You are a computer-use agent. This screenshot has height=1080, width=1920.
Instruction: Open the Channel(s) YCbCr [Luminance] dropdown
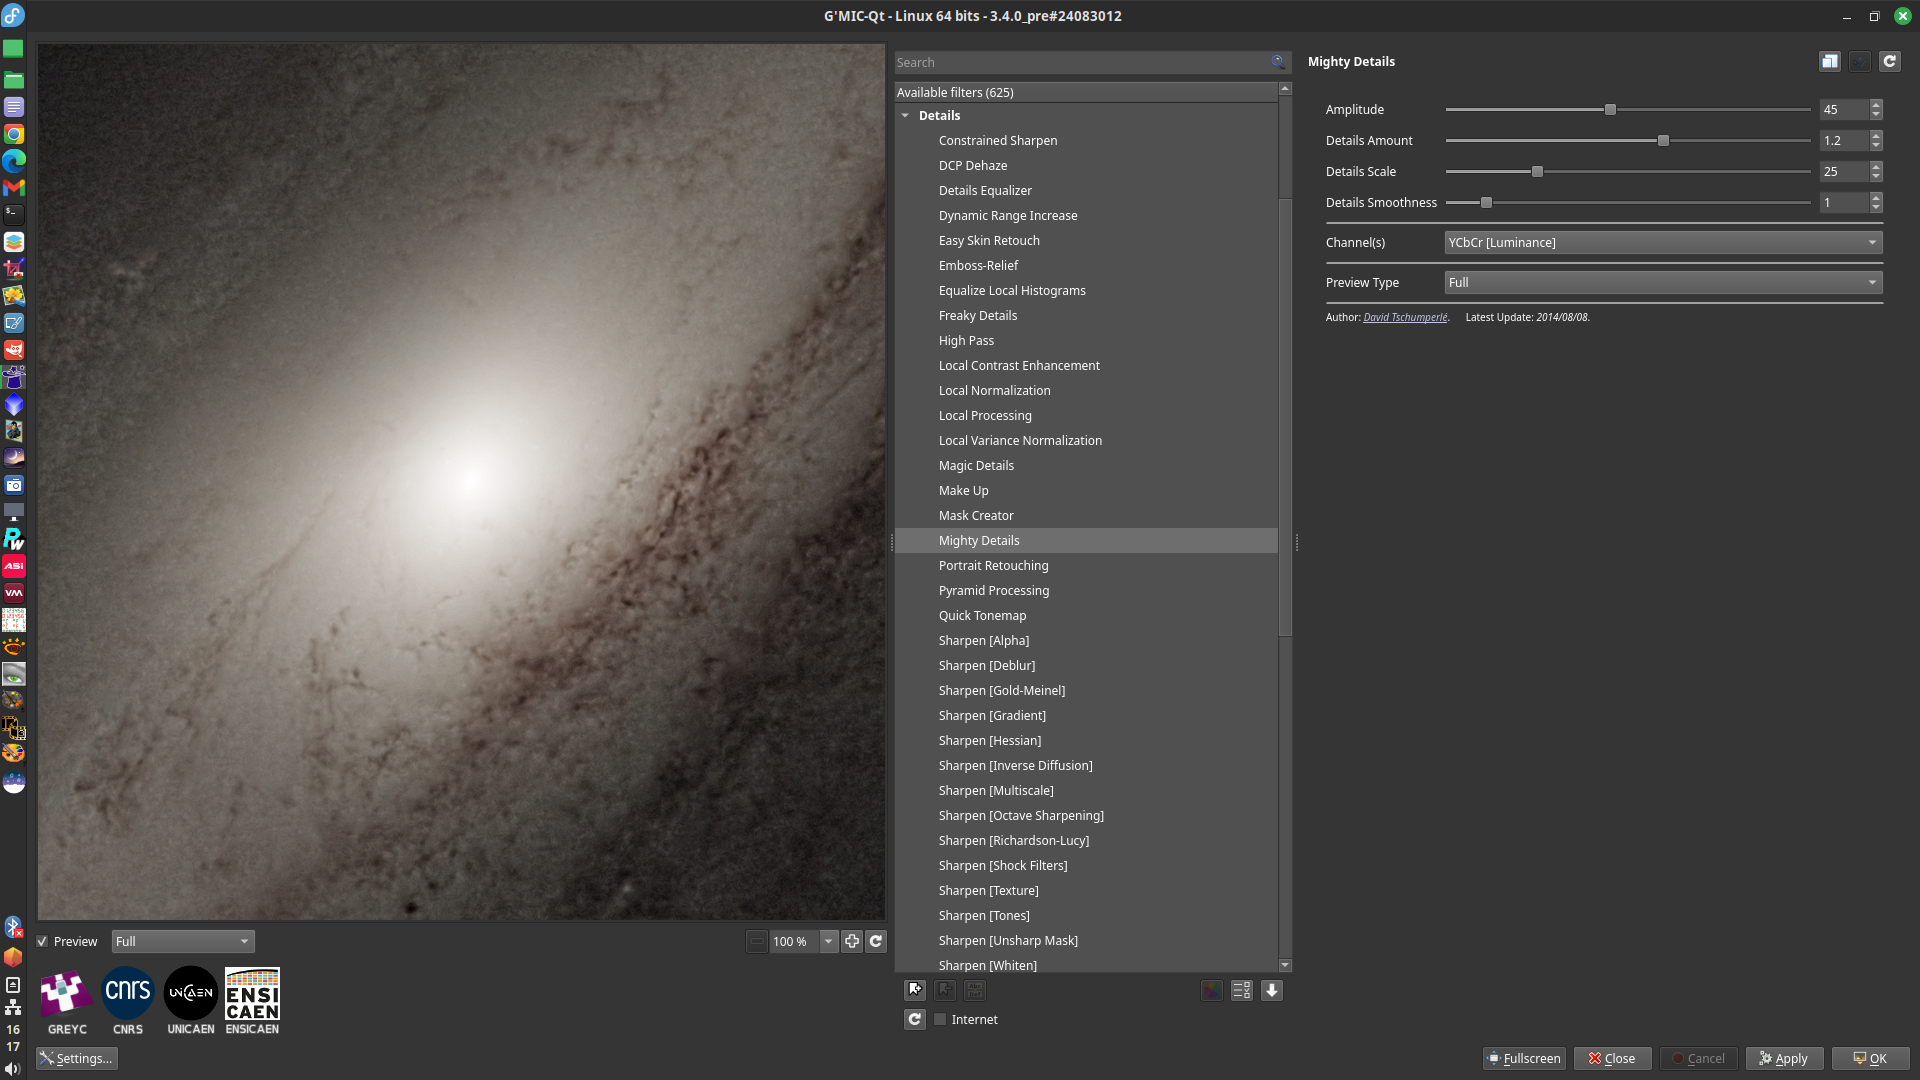(1662, 242)
